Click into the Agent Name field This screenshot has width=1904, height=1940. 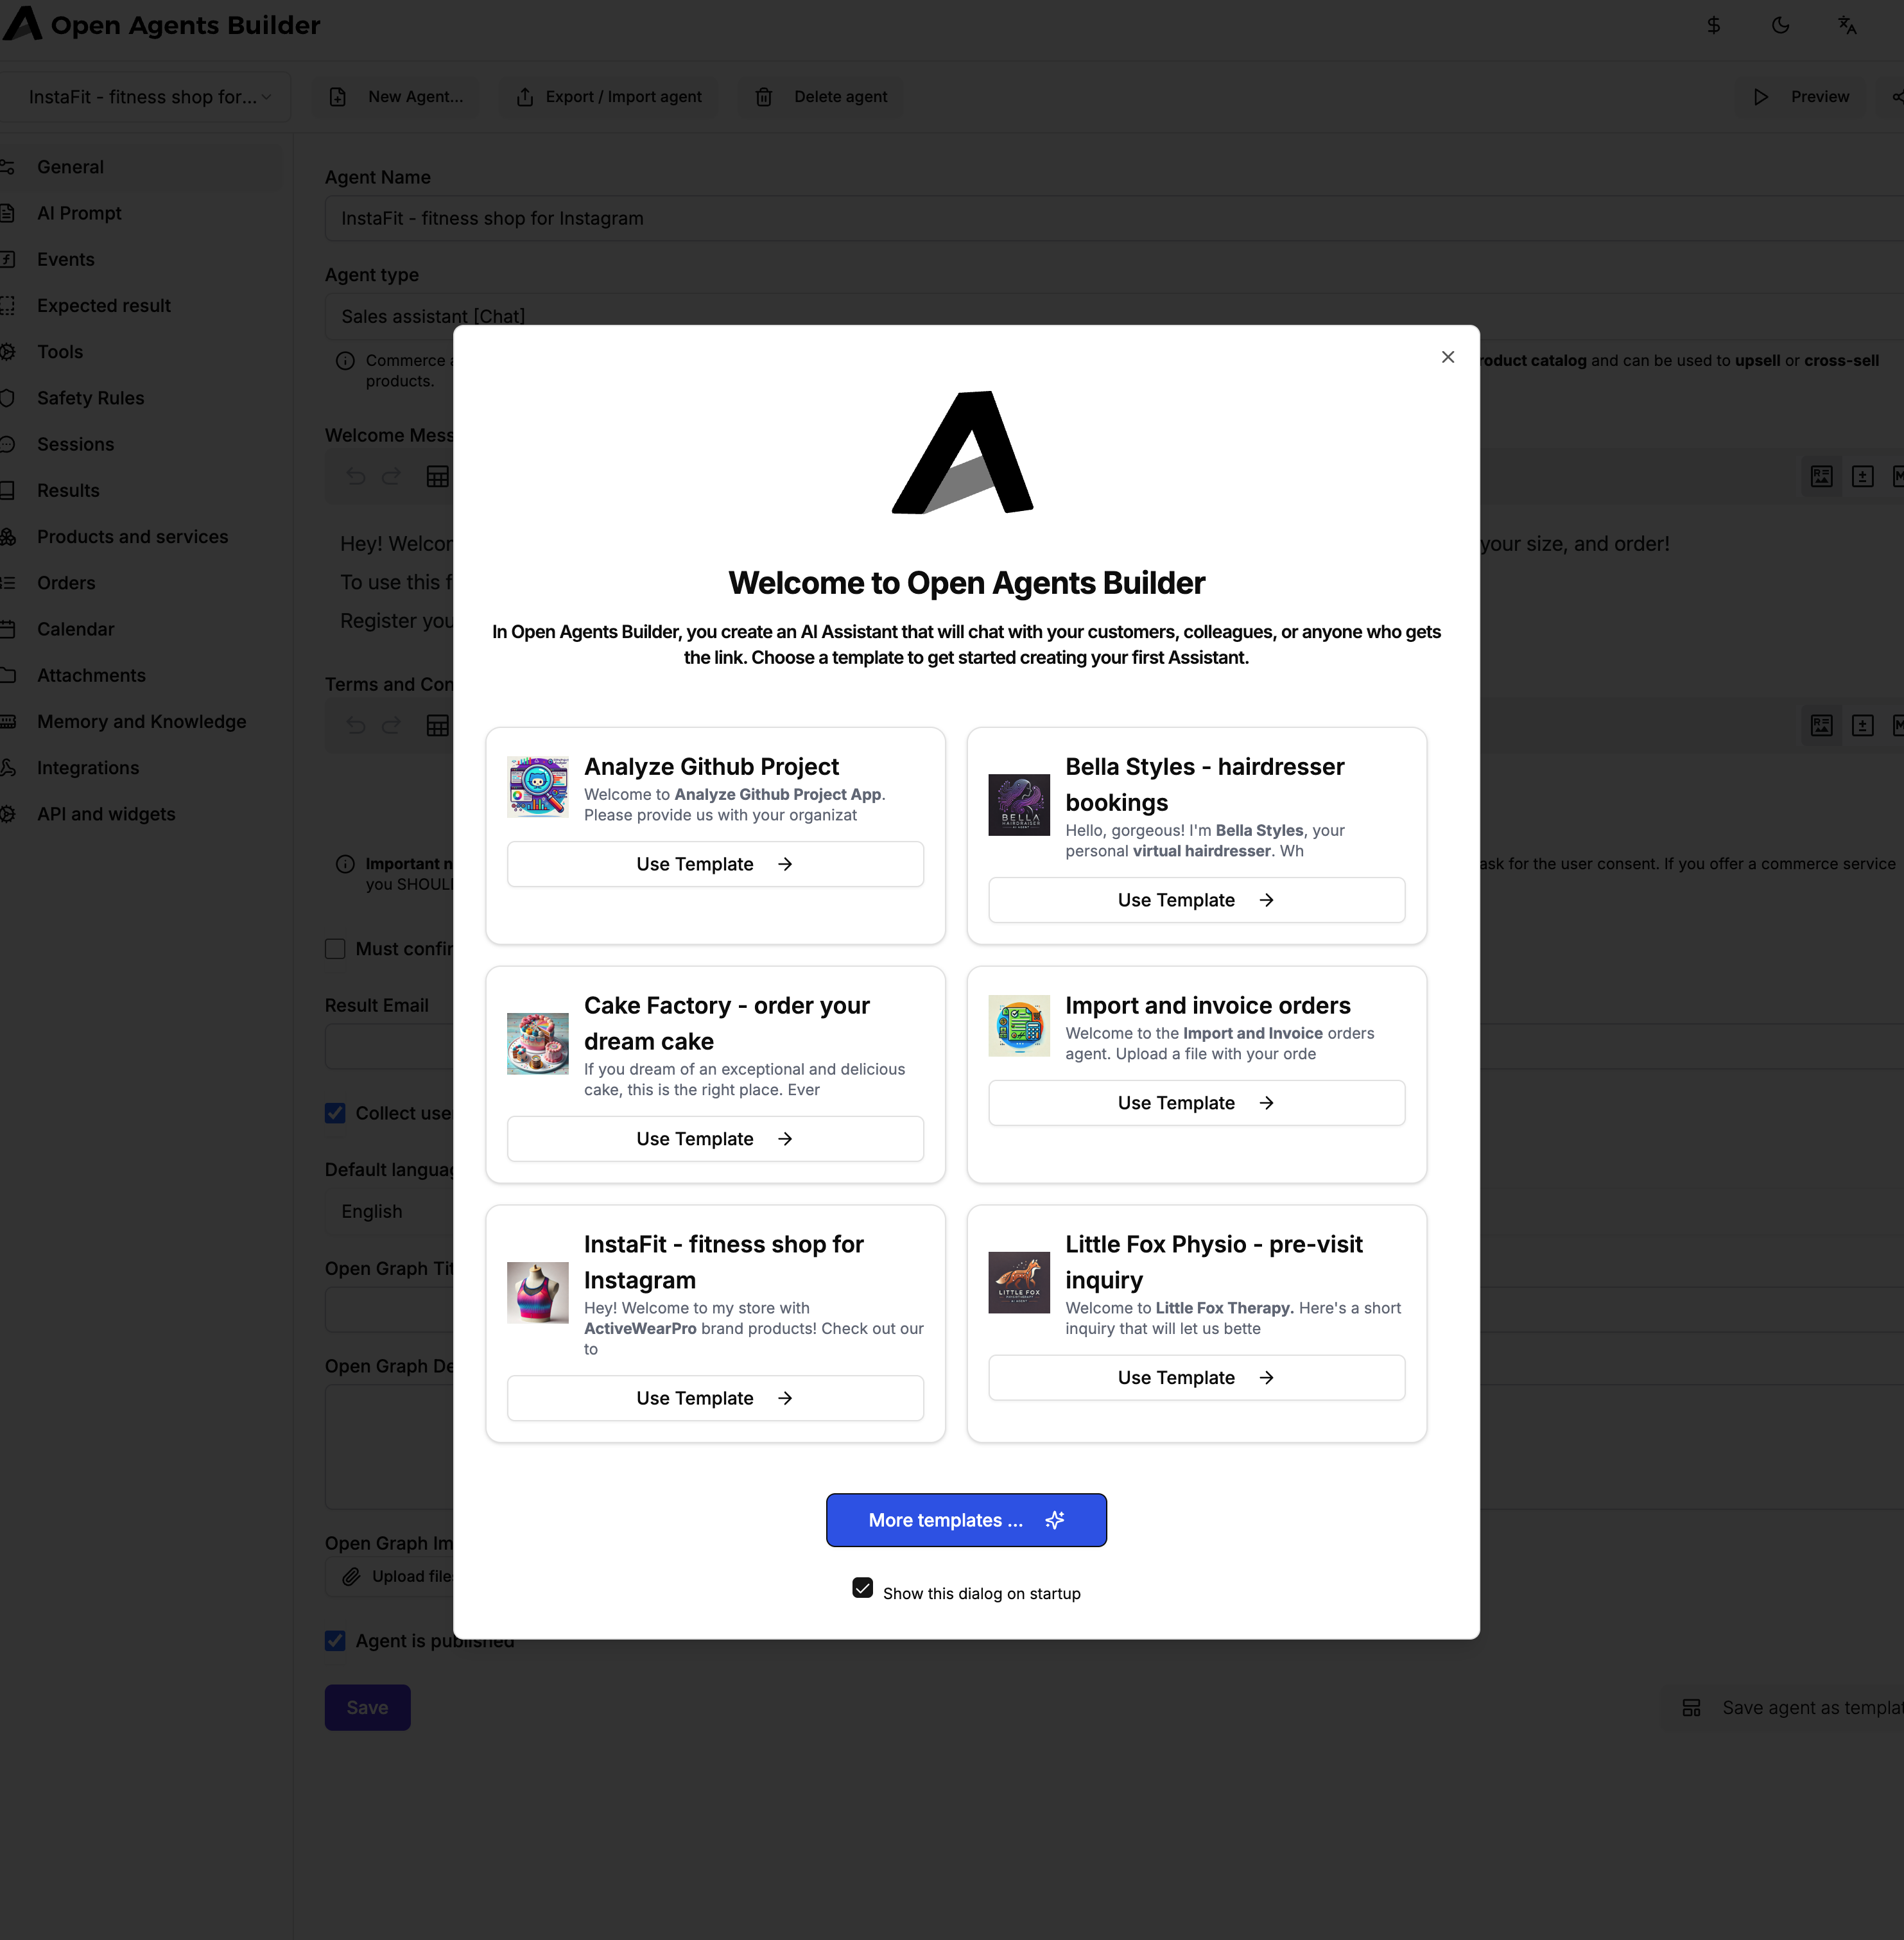click(x=1114, y=218)
